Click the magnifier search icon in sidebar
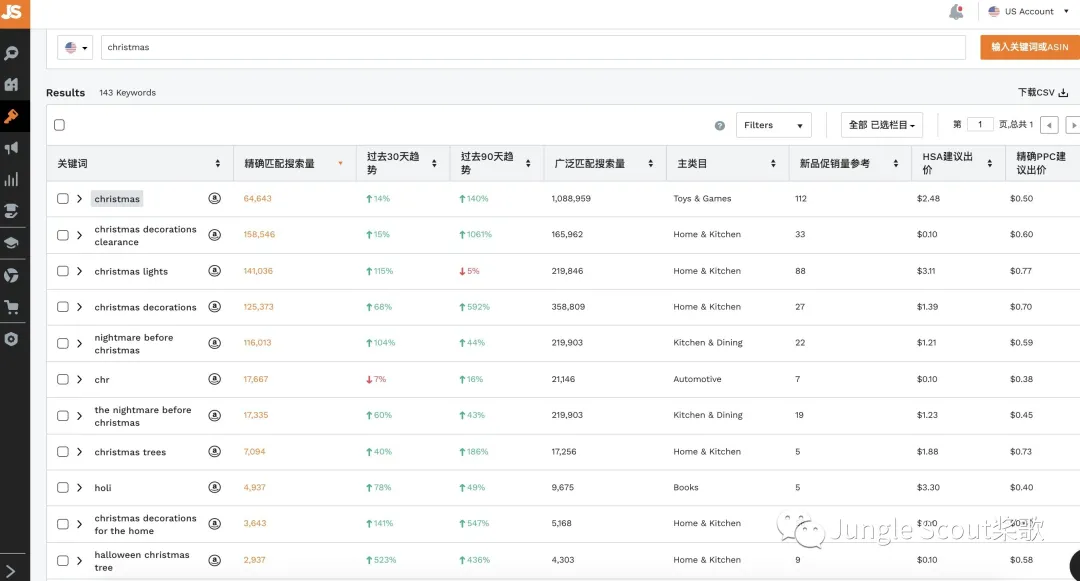The width and height of the screenshot is (1080, 581). tap(11, 53)
